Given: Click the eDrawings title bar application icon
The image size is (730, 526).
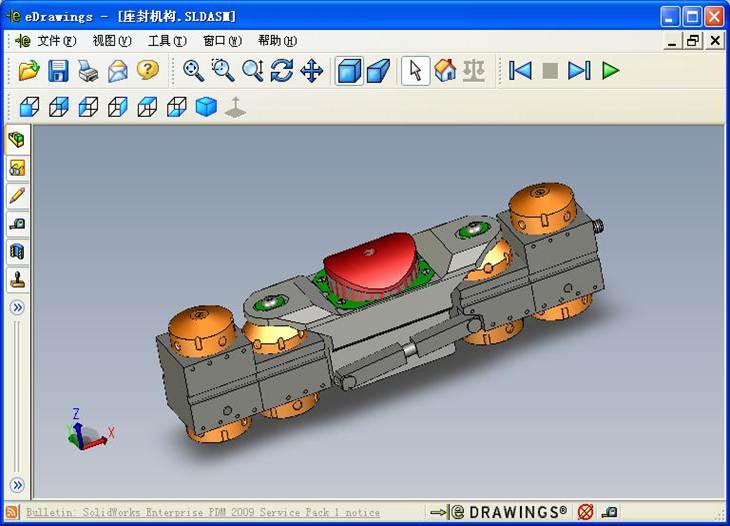Looking at the screenshot, I should [14, 16].
